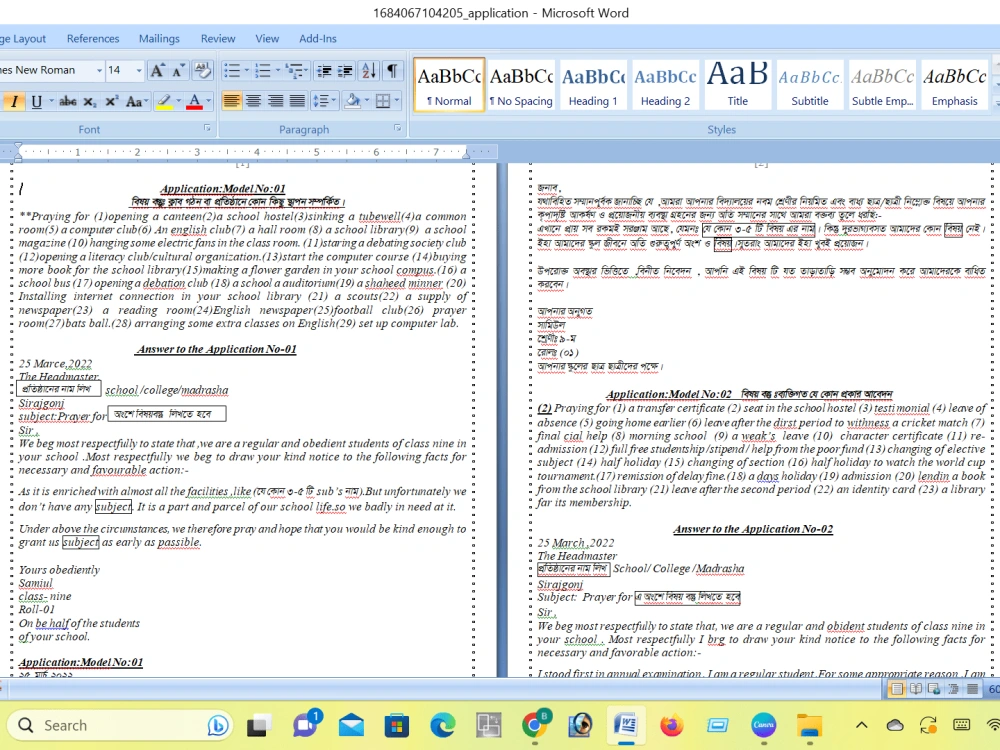Apply shading paint bucket to paragraph
Screen dimensions: 1000x750
tap(352, 101)
